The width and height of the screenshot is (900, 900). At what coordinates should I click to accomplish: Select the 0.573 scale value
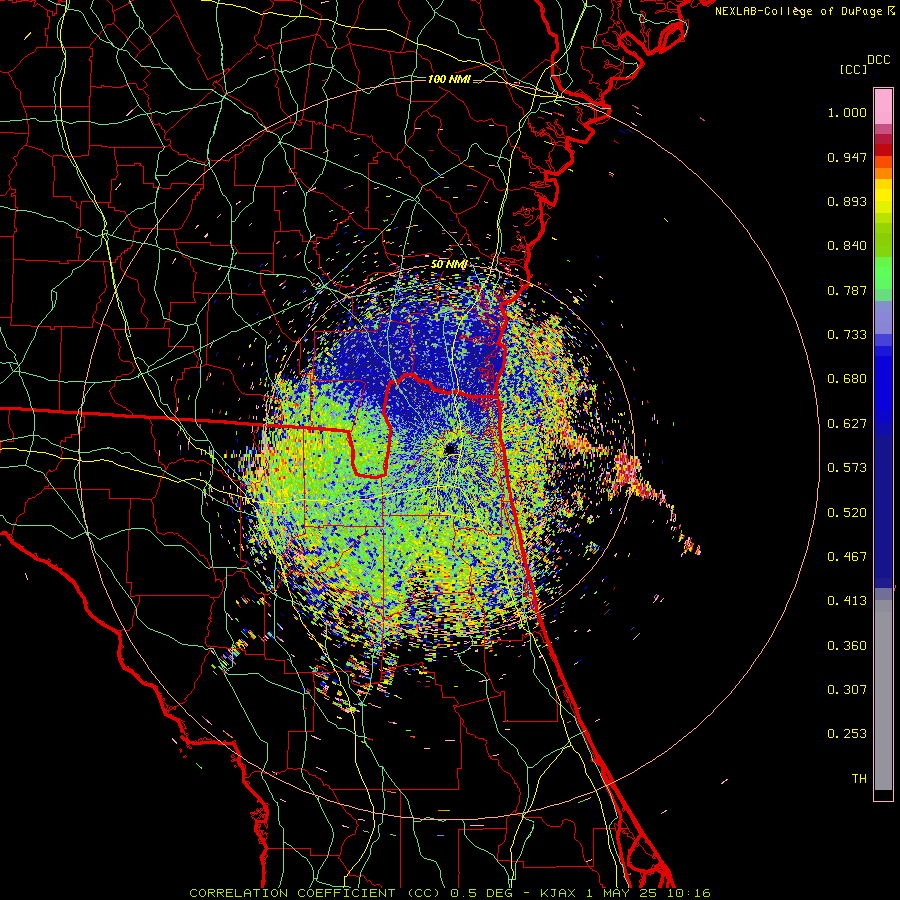coord(847,468)
